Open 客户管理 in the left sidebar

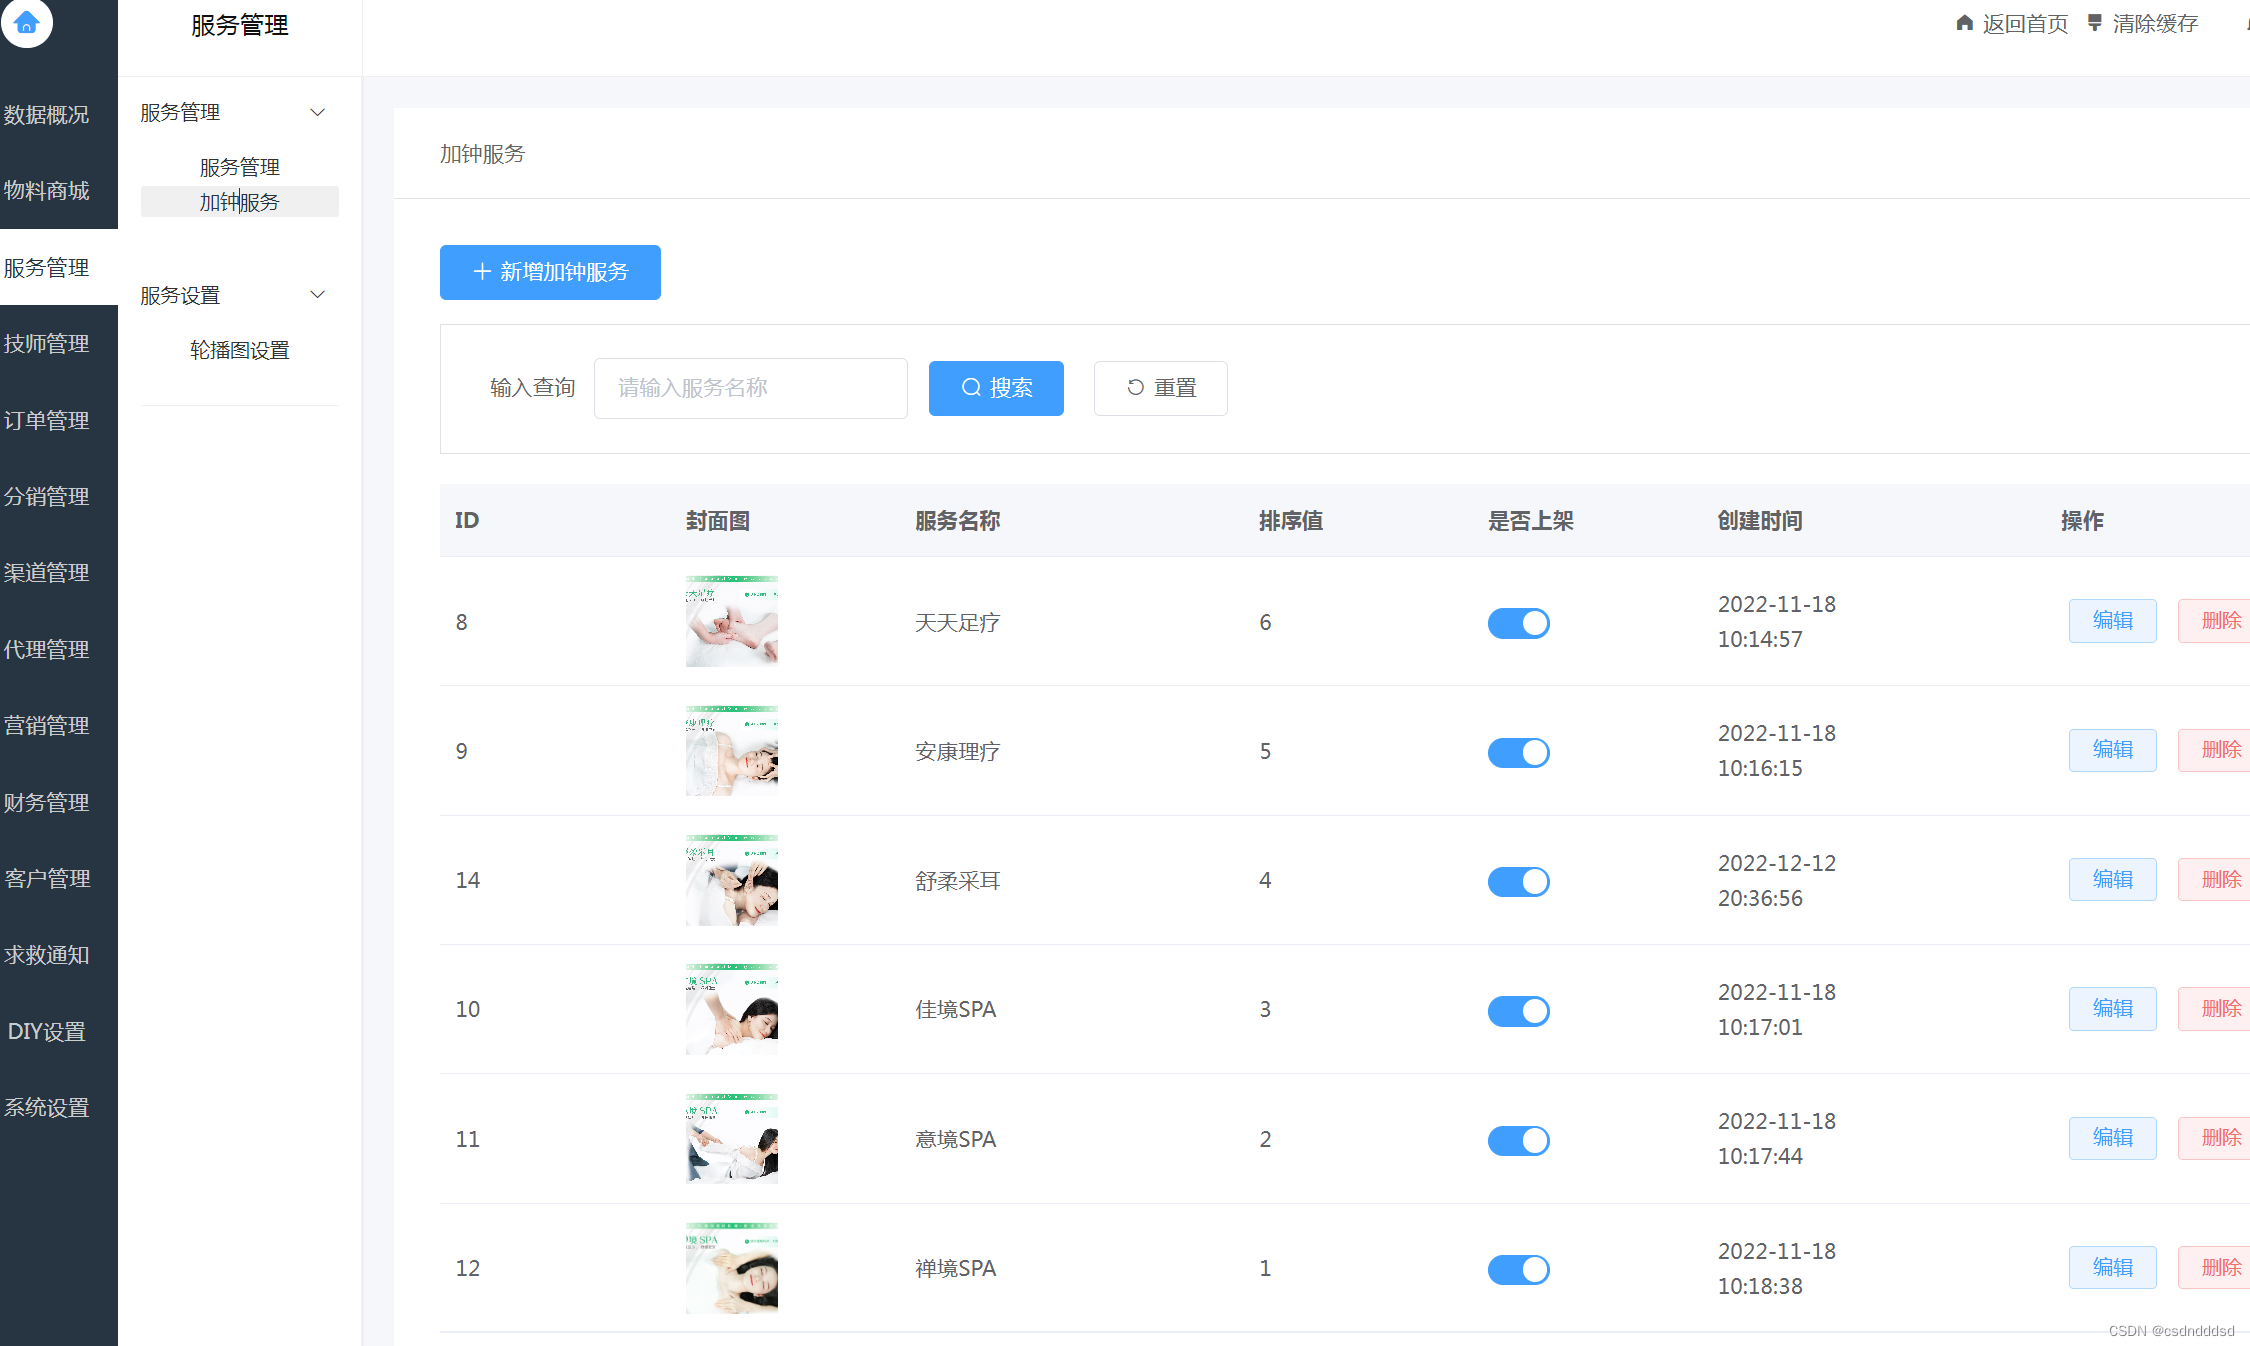(46, 878)
